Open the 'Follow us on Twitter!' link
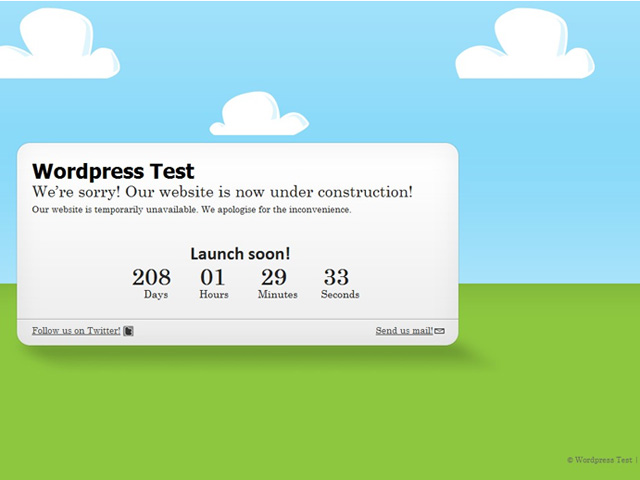The height and width of the screenshot is (480, 640). [76, 331]
